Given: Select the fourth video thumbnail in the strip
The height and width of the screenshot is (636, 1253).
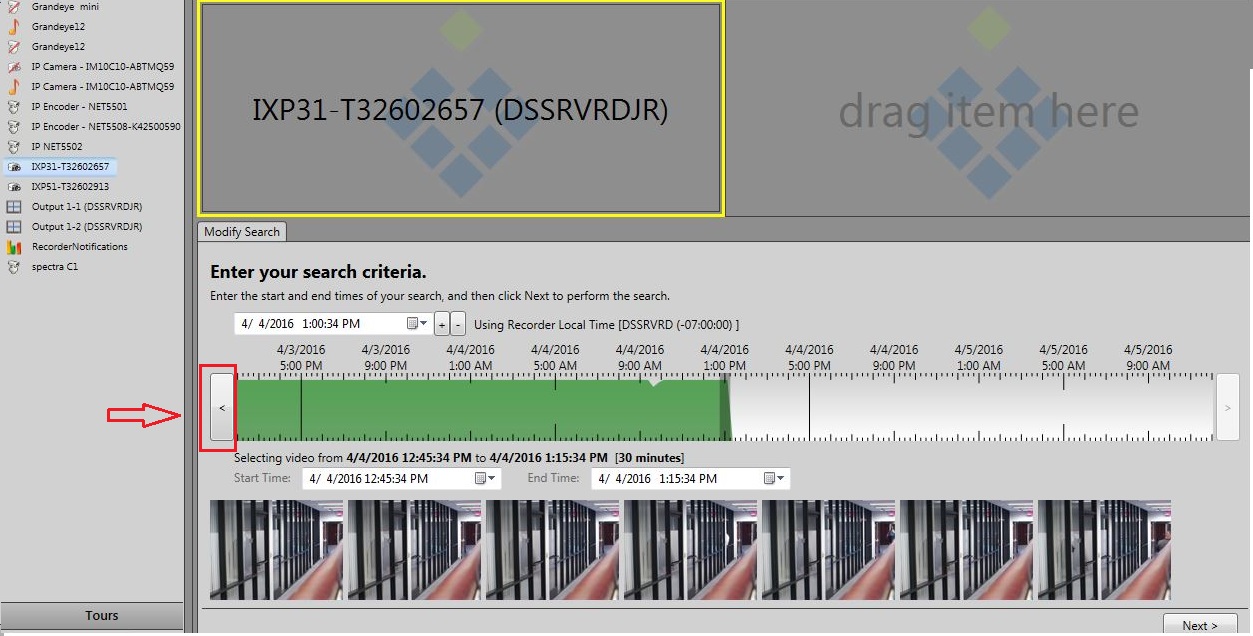Looking at the screenshot, I should 690,550.
